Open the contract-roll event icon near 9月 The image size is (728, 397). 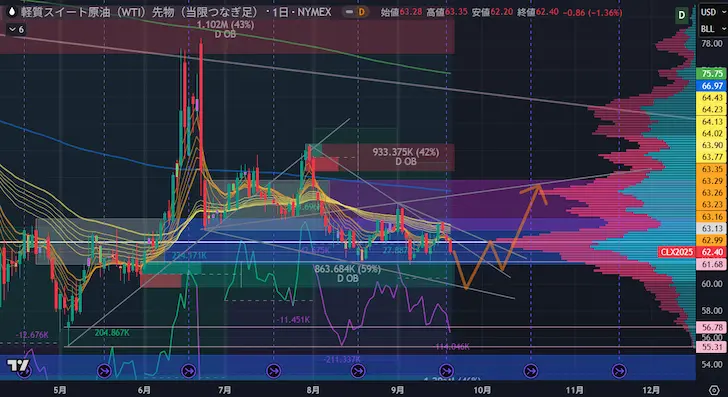[446, 371]
